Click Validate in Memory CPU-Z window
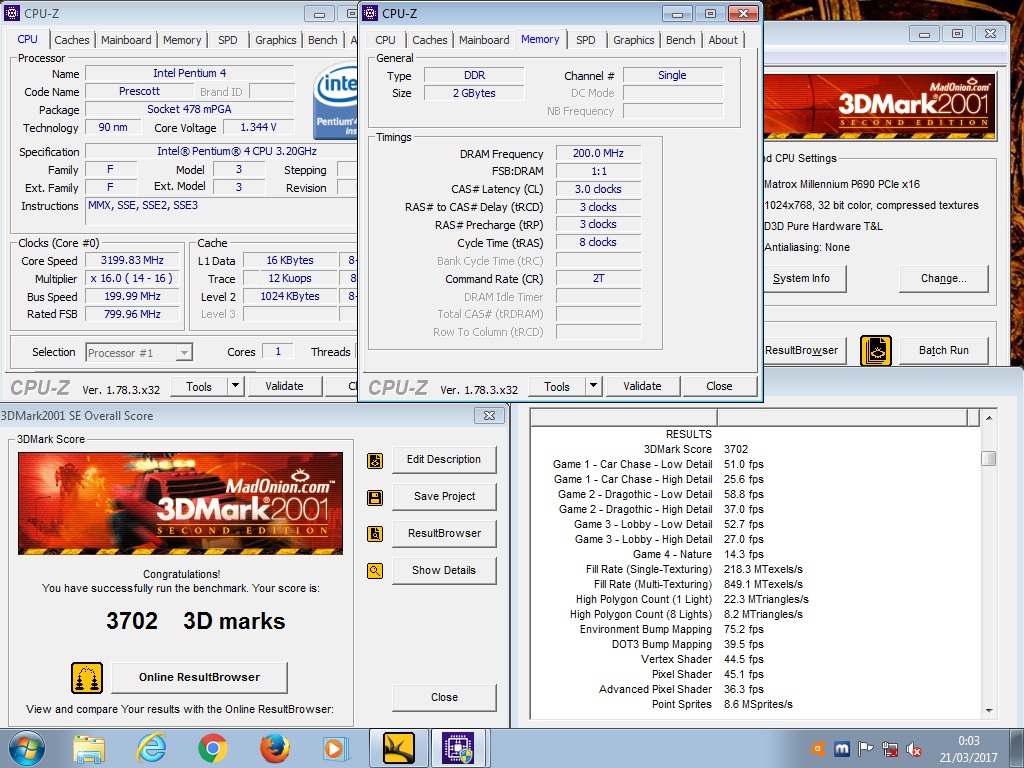 [643, 386]
